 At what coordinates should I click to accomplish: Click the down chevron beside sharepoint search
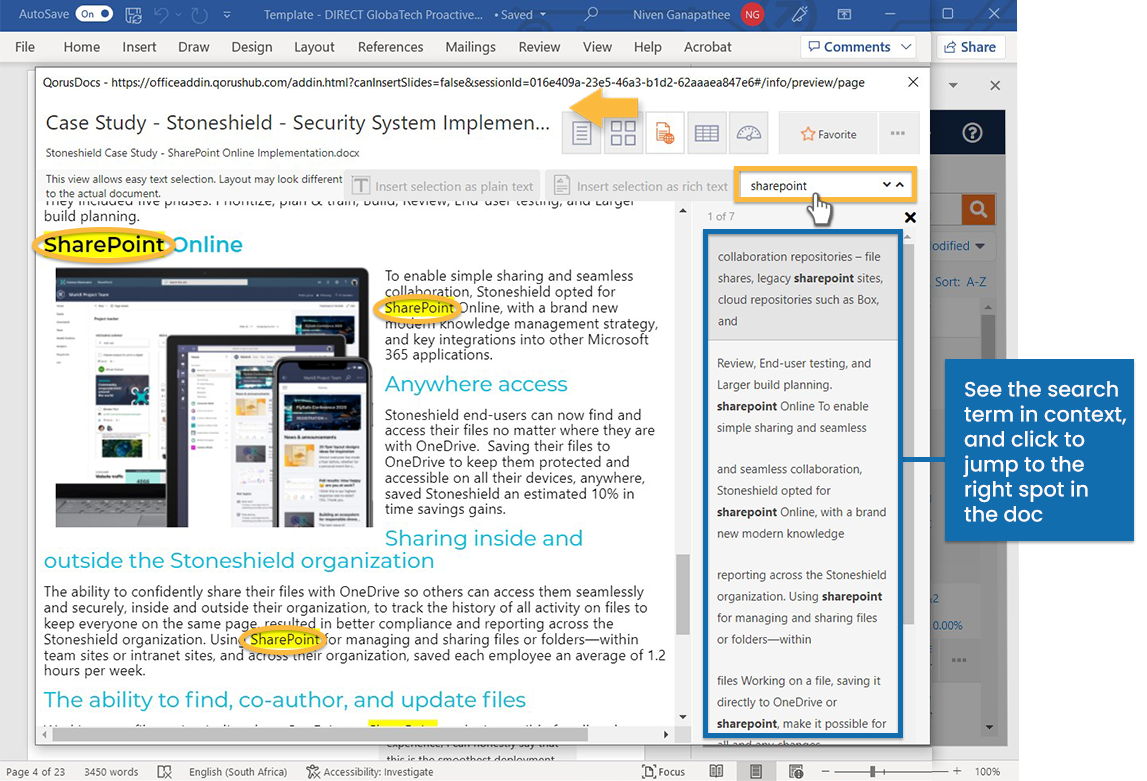coord(886,185)
